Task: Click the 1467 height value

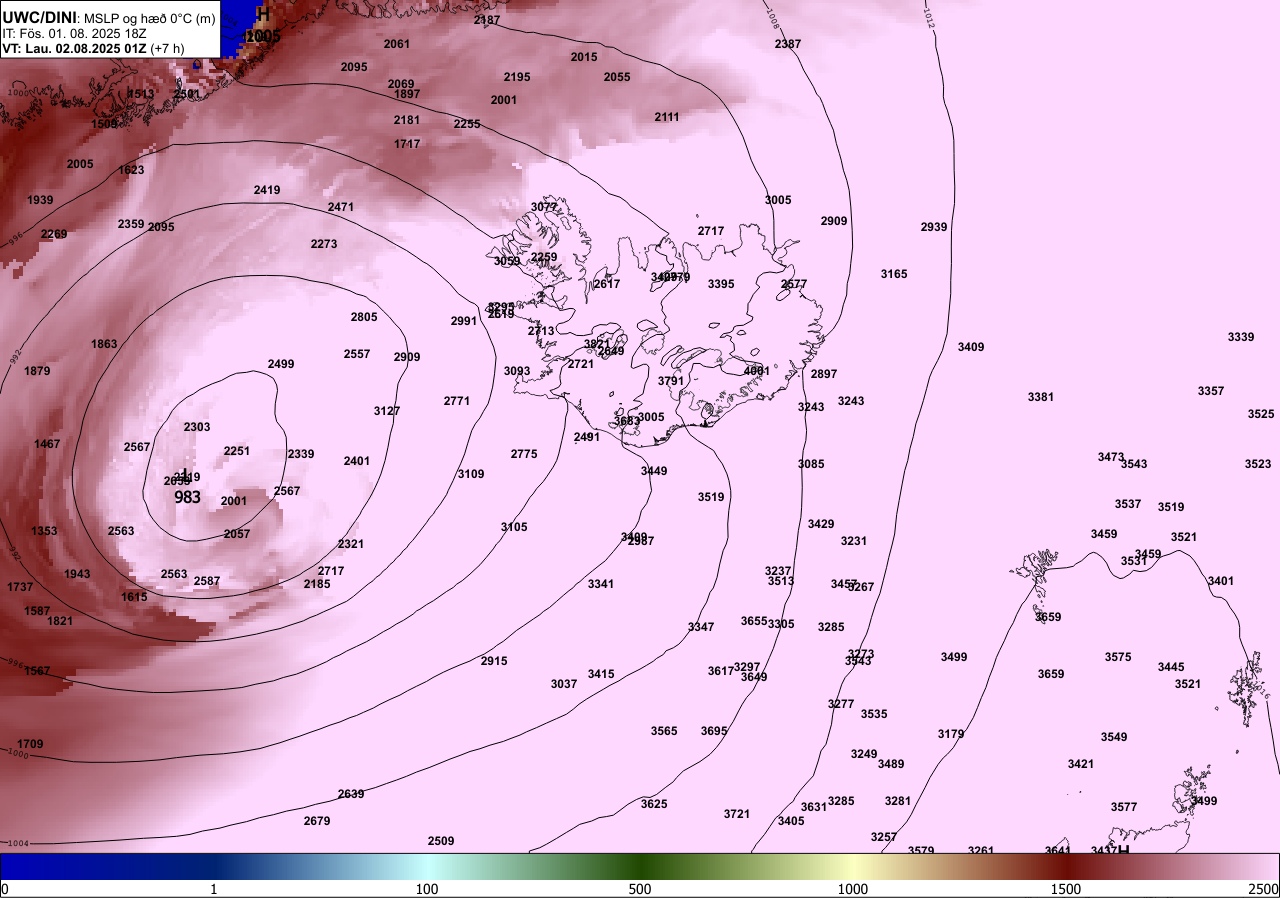Action: 47,444
